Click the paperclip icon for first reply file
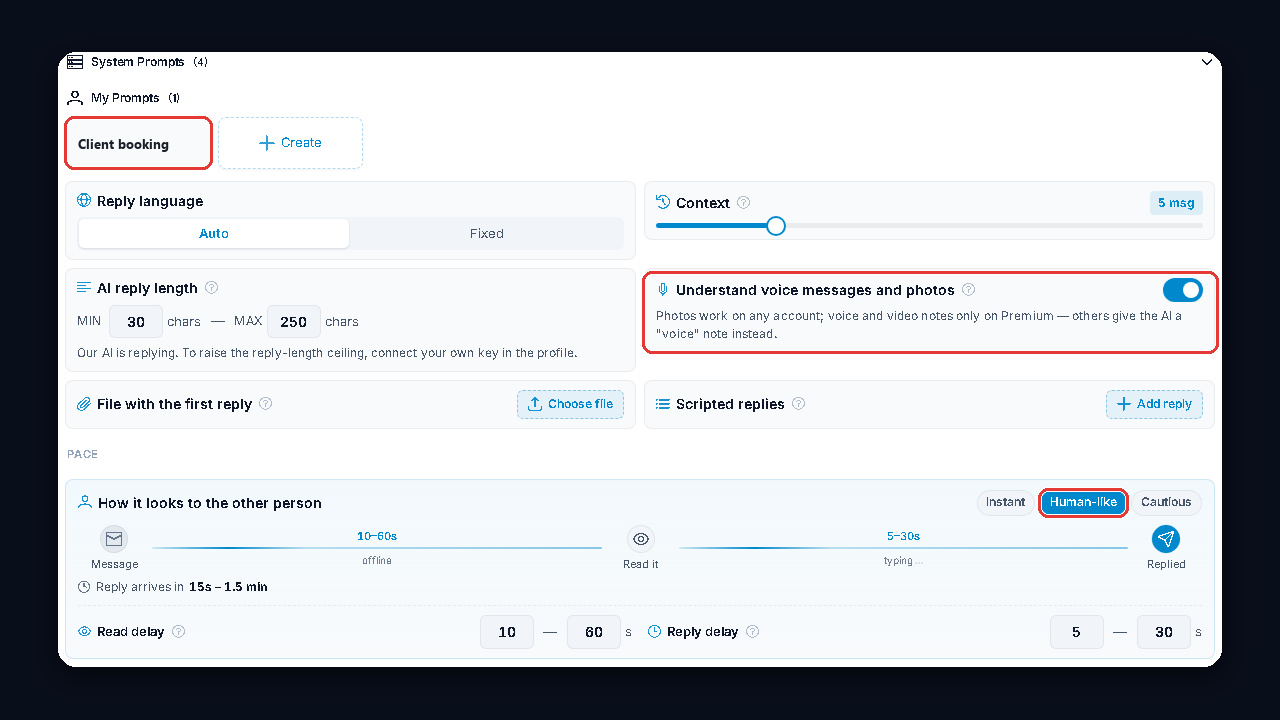Screen dimensions: 1280x720 click(84, 404)
